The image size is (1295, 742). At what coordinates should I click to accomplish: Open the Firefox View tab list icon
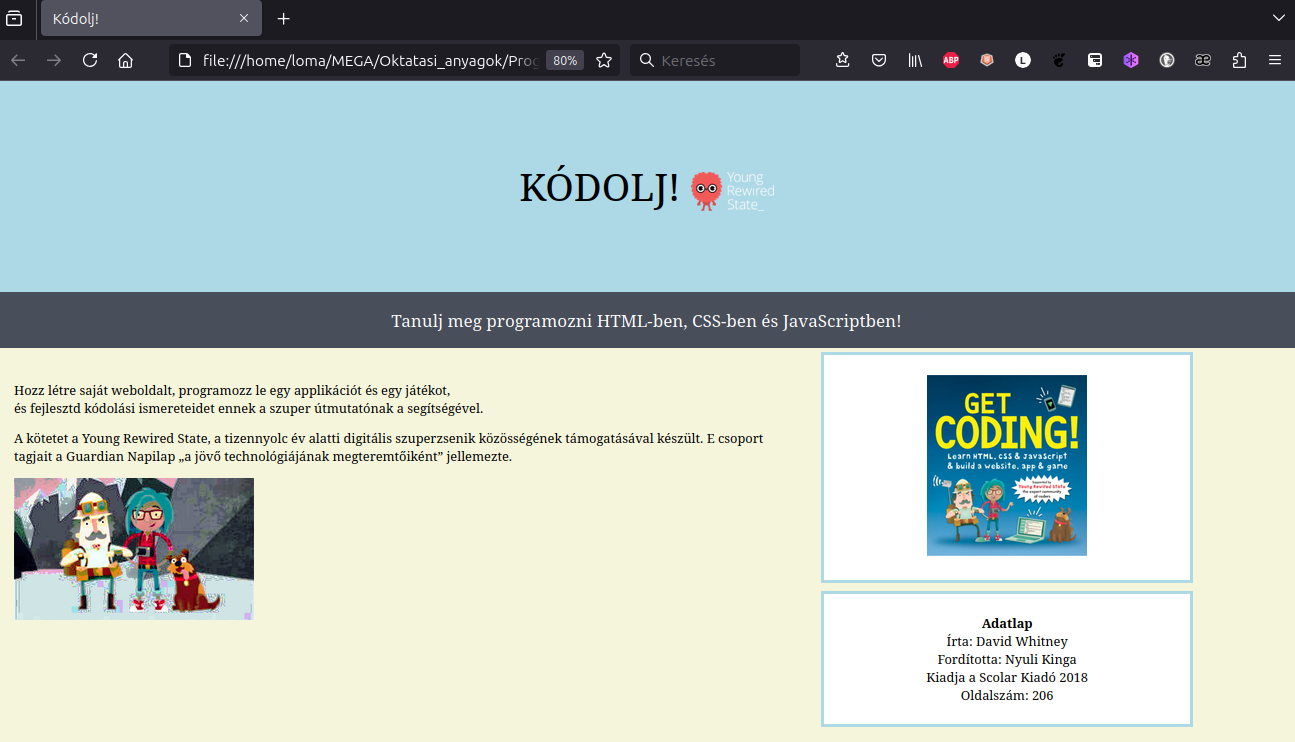(x=14, y=18)
